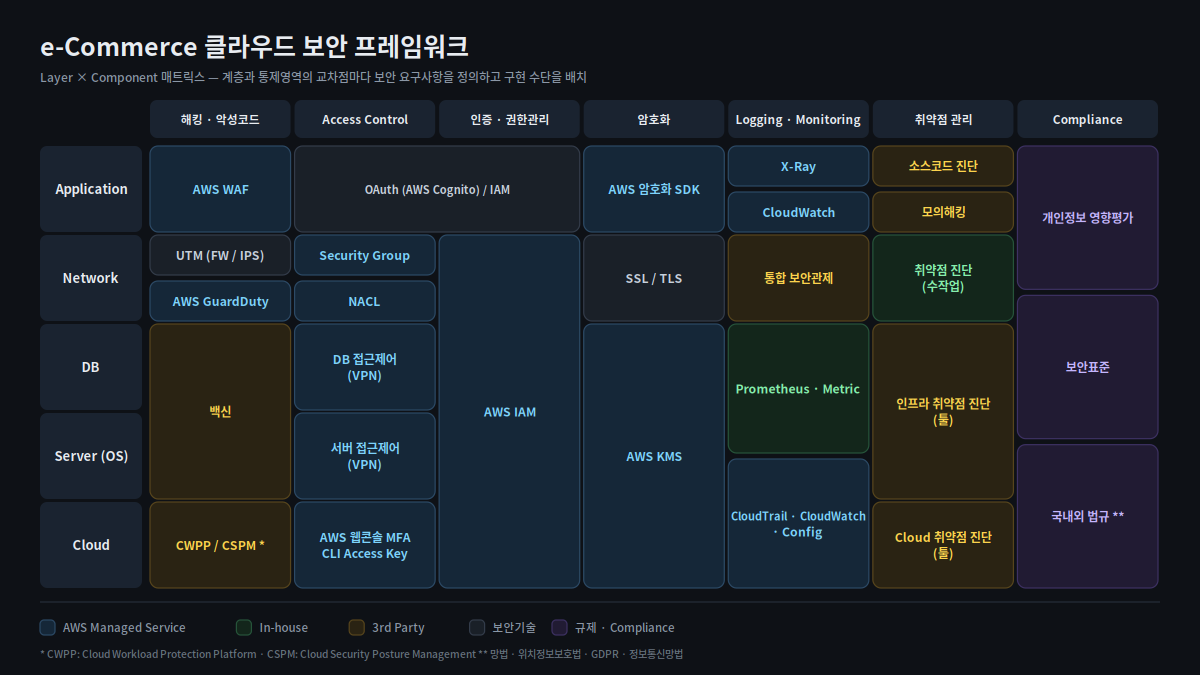The image size is (1200, 675).
Task: Click the 암호화 column header
Action: 654,119
